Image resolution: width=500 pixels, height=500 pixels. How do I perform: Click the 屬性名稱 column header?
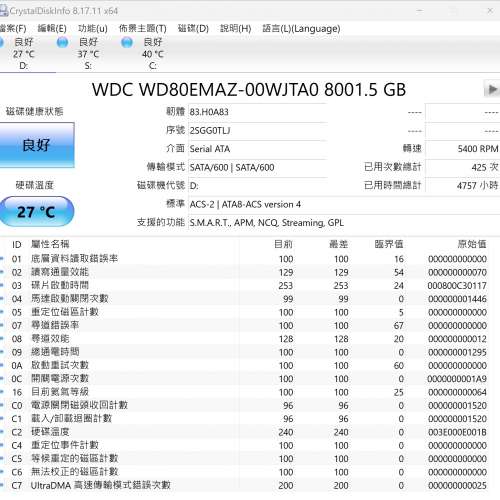tap(50, 244)
